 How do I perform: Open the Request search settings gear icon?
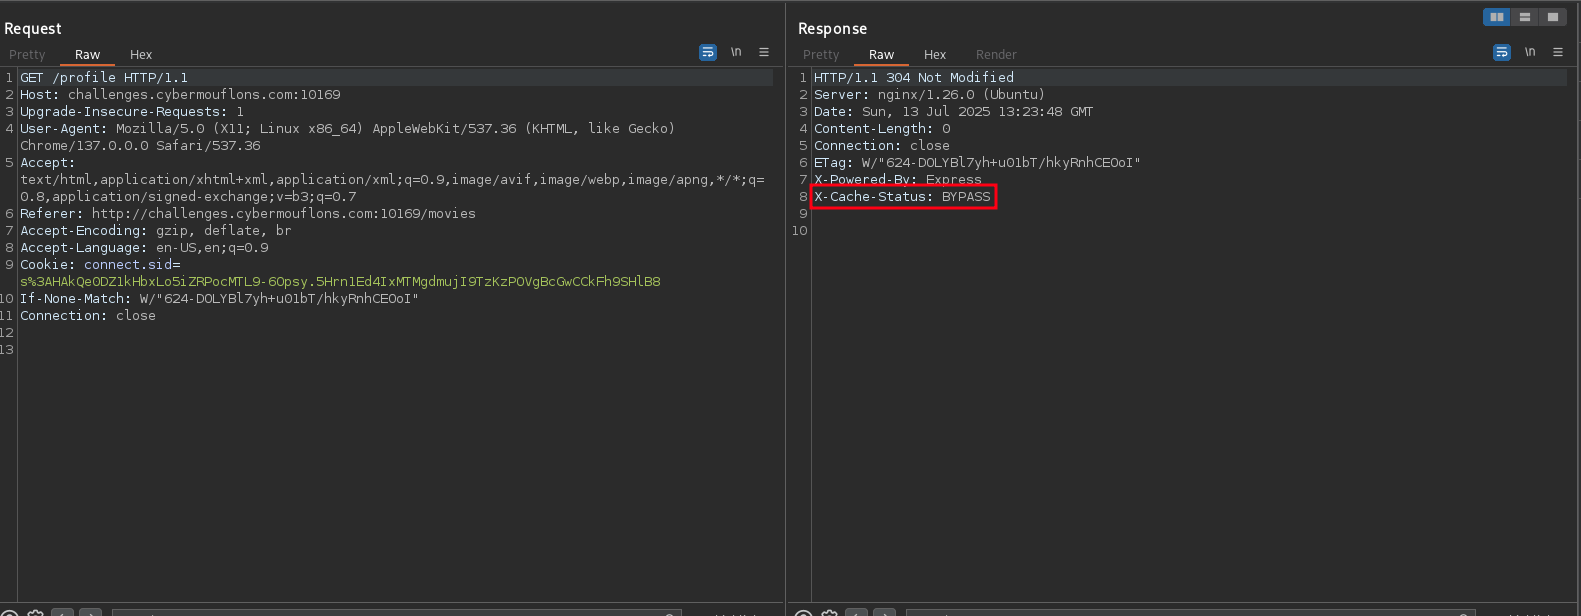[x=36, y=612]
